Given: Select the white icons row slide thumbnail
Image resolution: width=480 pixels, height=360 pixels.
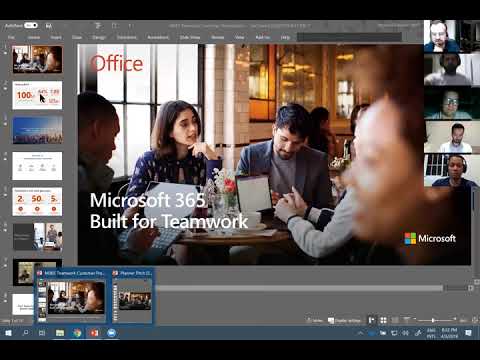Looking at the screenshot, I should [x=37, y=166].
